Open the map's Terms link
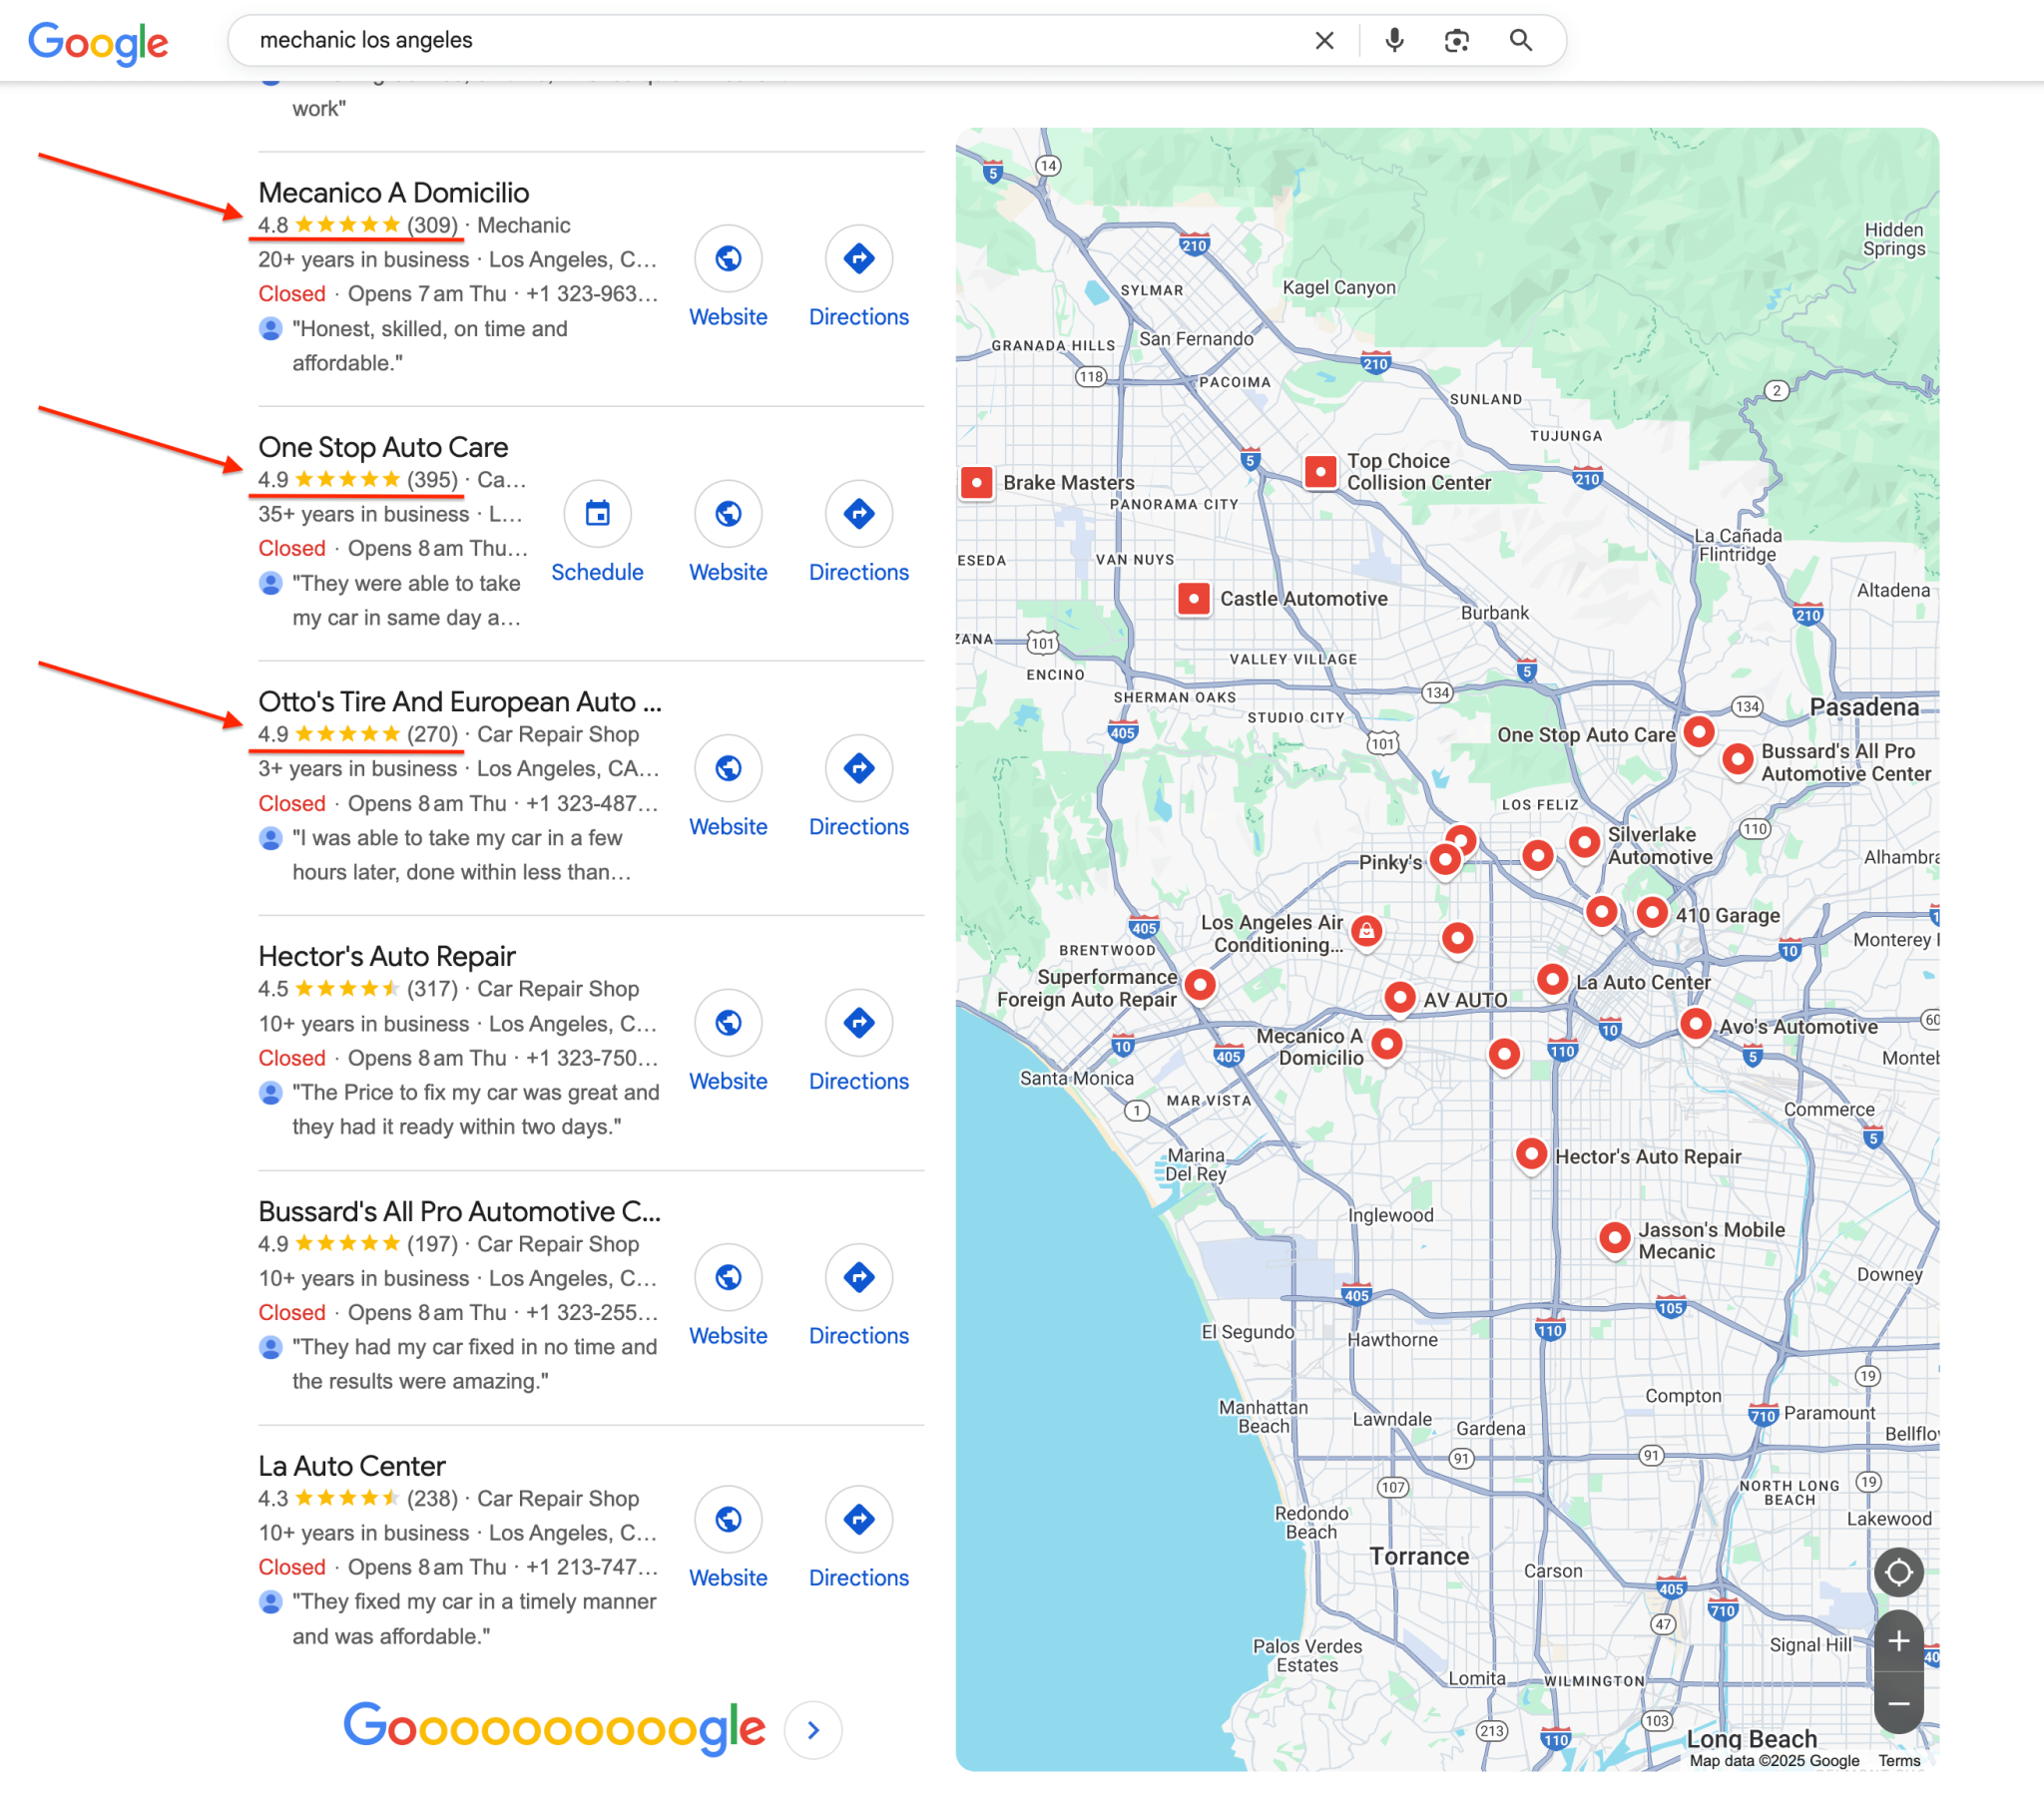 tap(1899, 1761)
